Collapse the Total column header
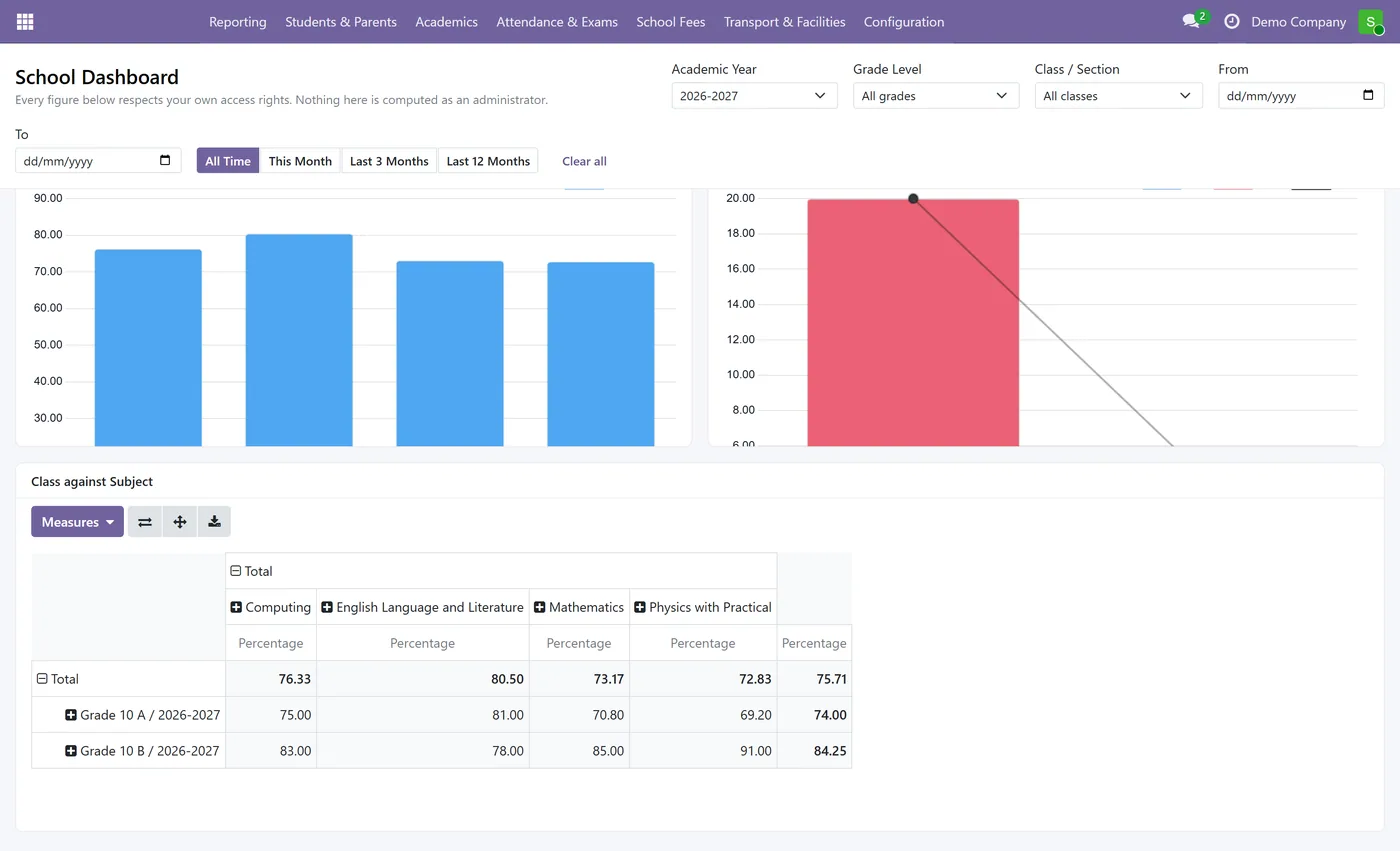The width and height of the screenshot is (1400, 851). (501, 571)
